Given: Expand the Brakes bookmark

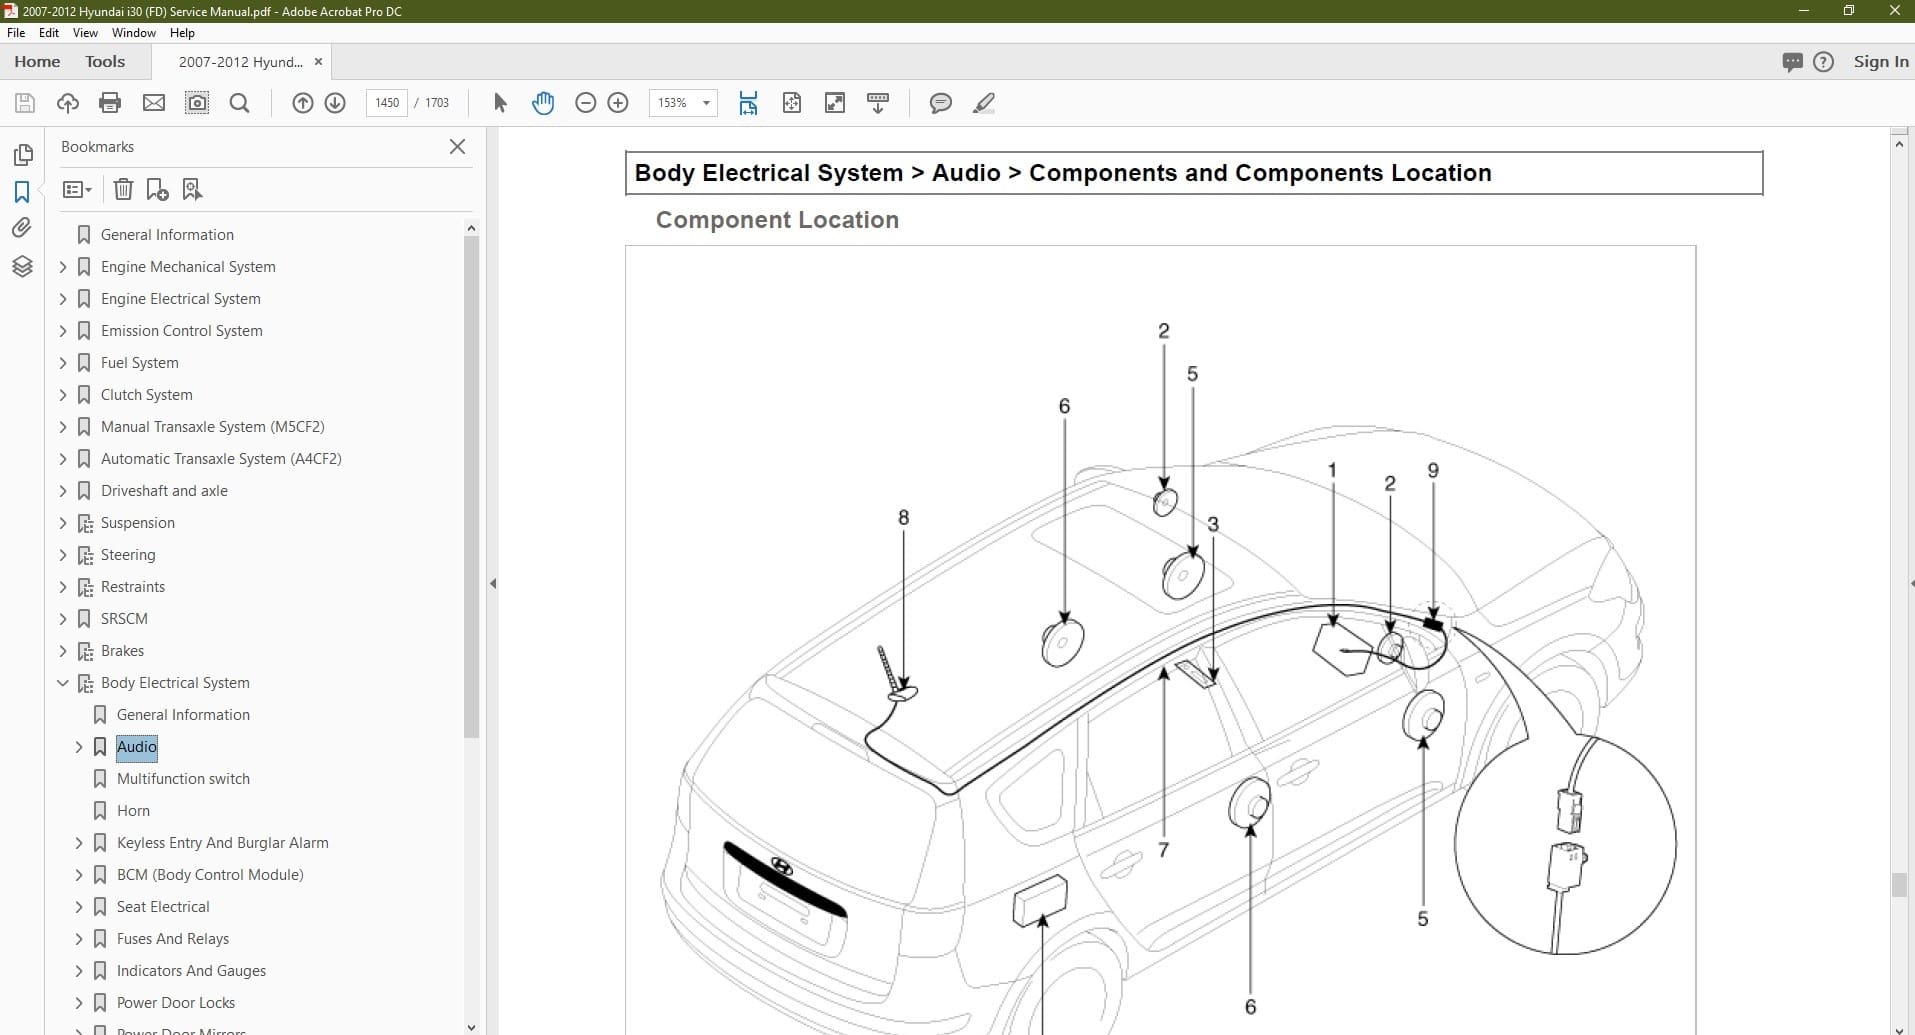Looking at the screenshot, I should pyautogui.click(x=63, y=651).
